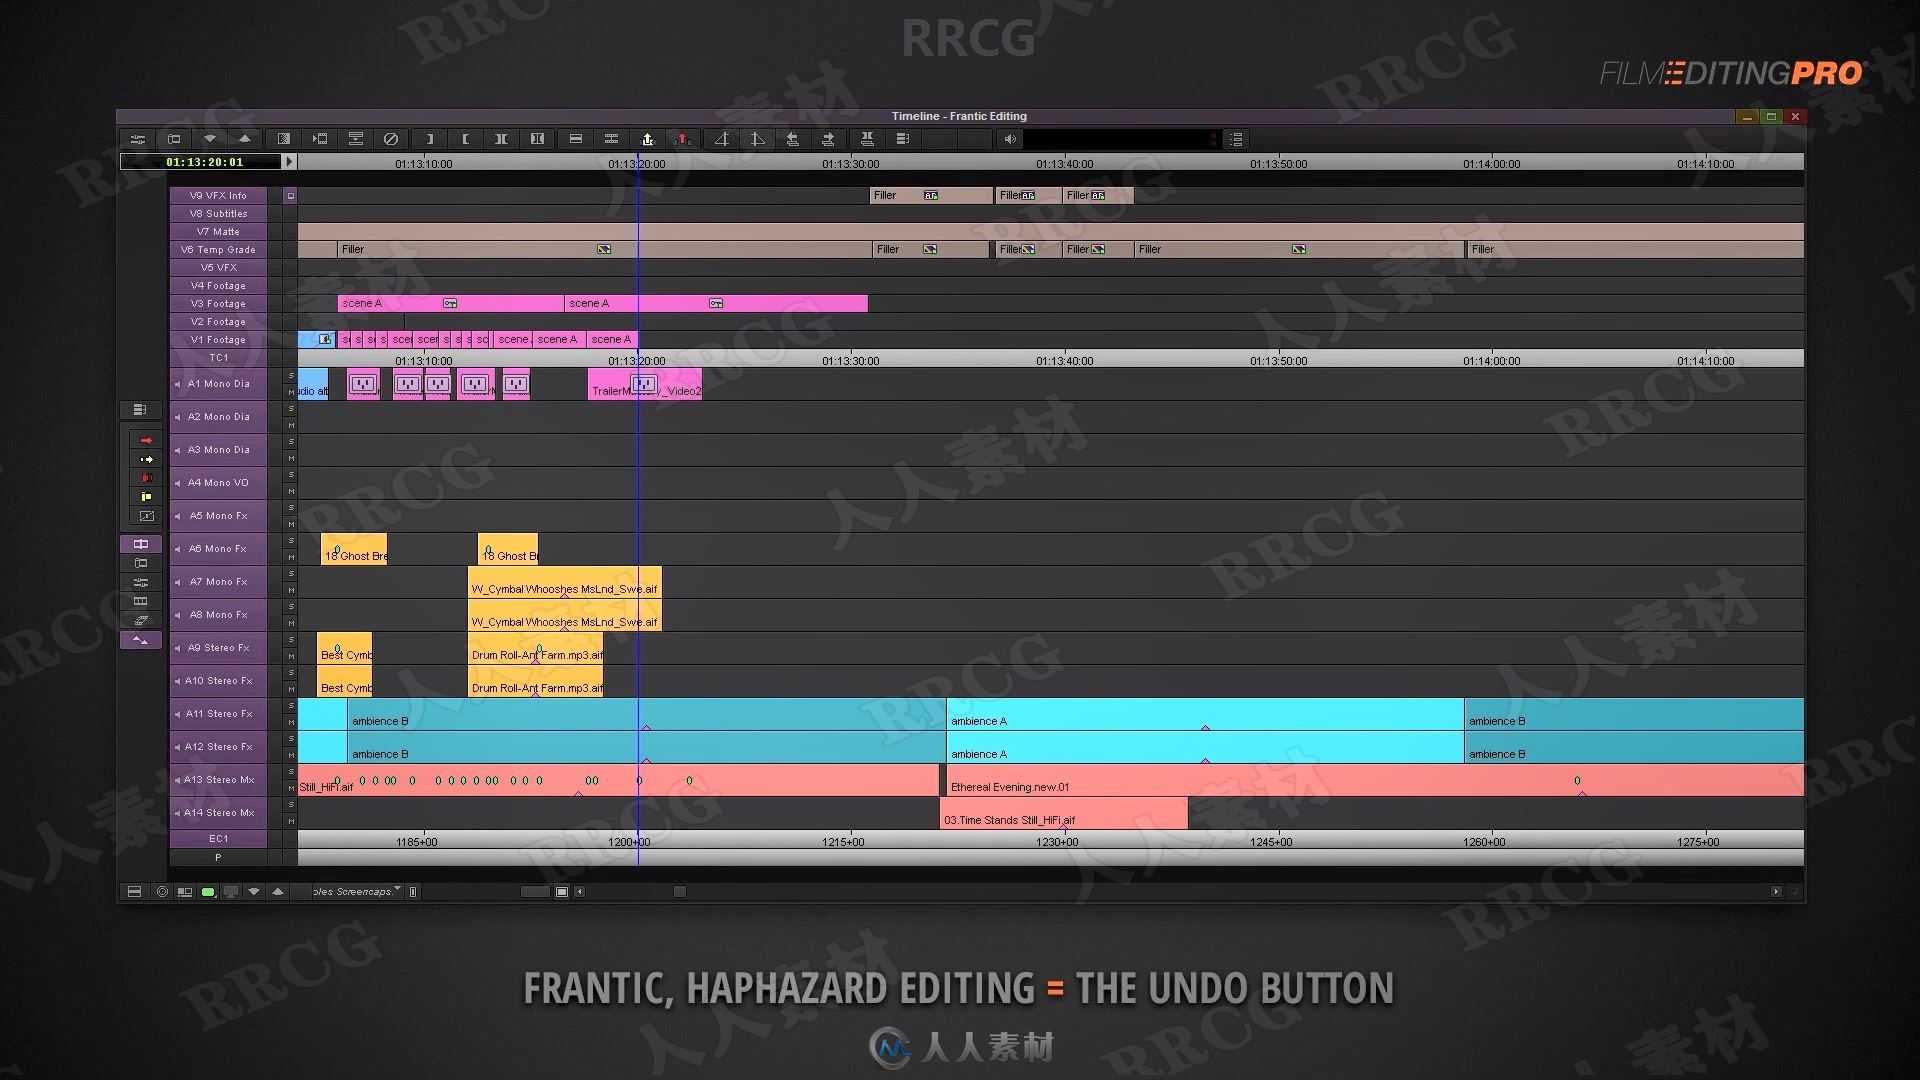Toggle the bottom-left Video Quality Fast Menu
Viewport: 1920px width, 1080px height.
(x=134, y=891)
